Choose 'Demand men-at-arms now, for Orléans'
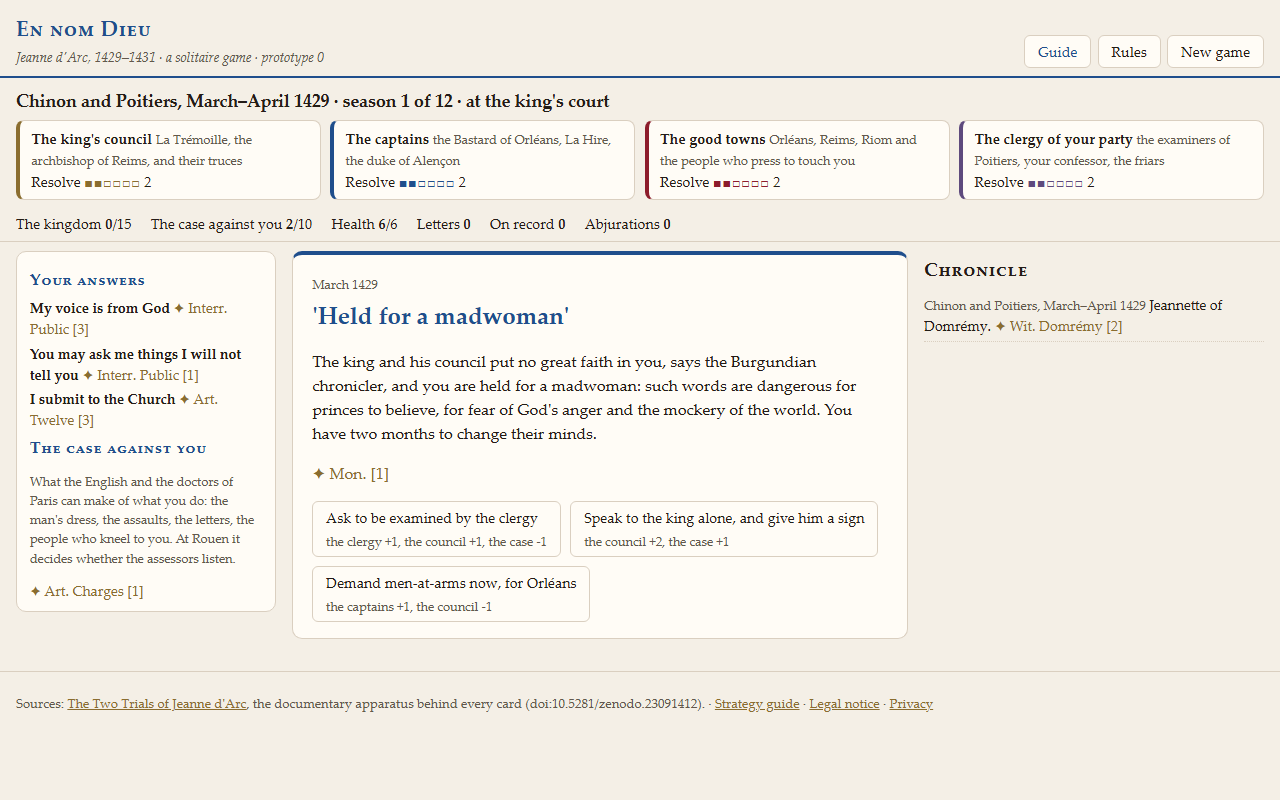Image resolution: width=1280 pixels, height=800 pixels. click(x=451, y=594)
